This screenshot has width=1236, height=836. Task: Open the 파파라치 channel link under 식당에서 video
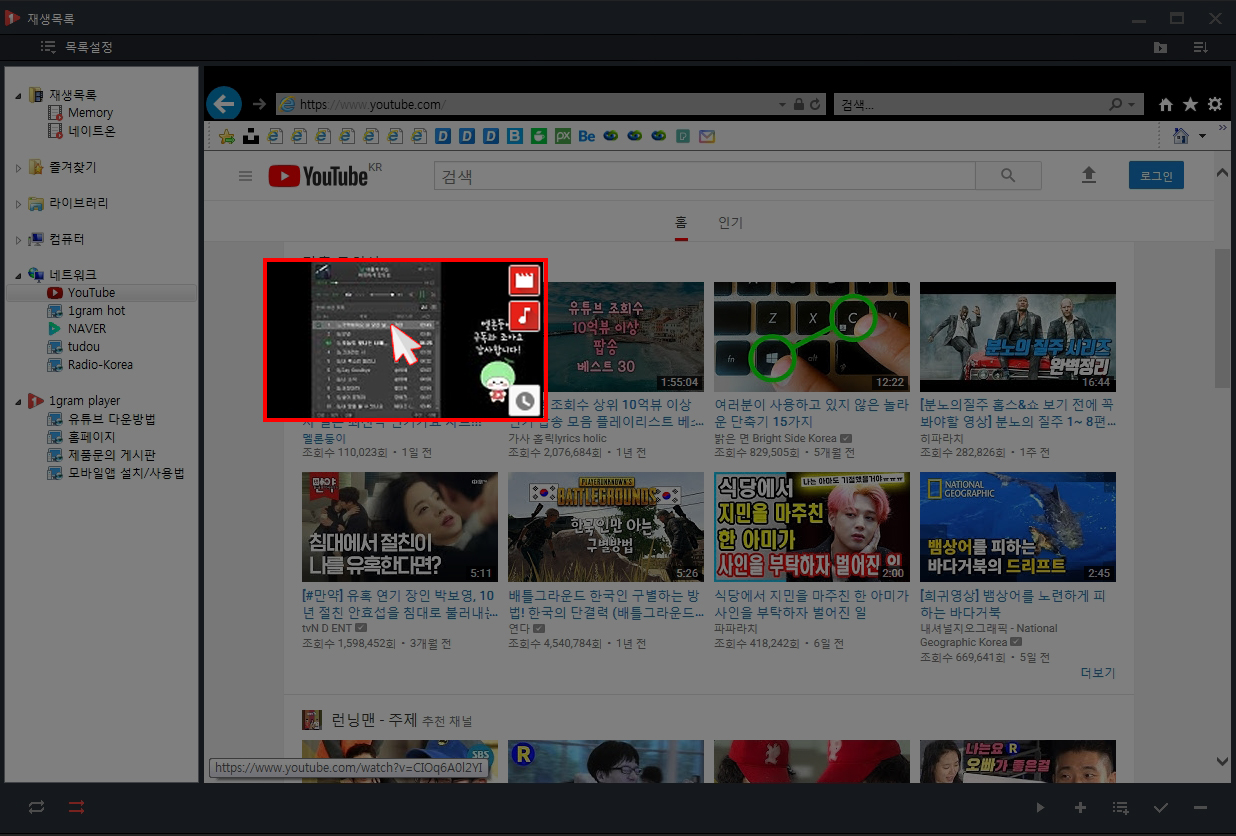738,628
